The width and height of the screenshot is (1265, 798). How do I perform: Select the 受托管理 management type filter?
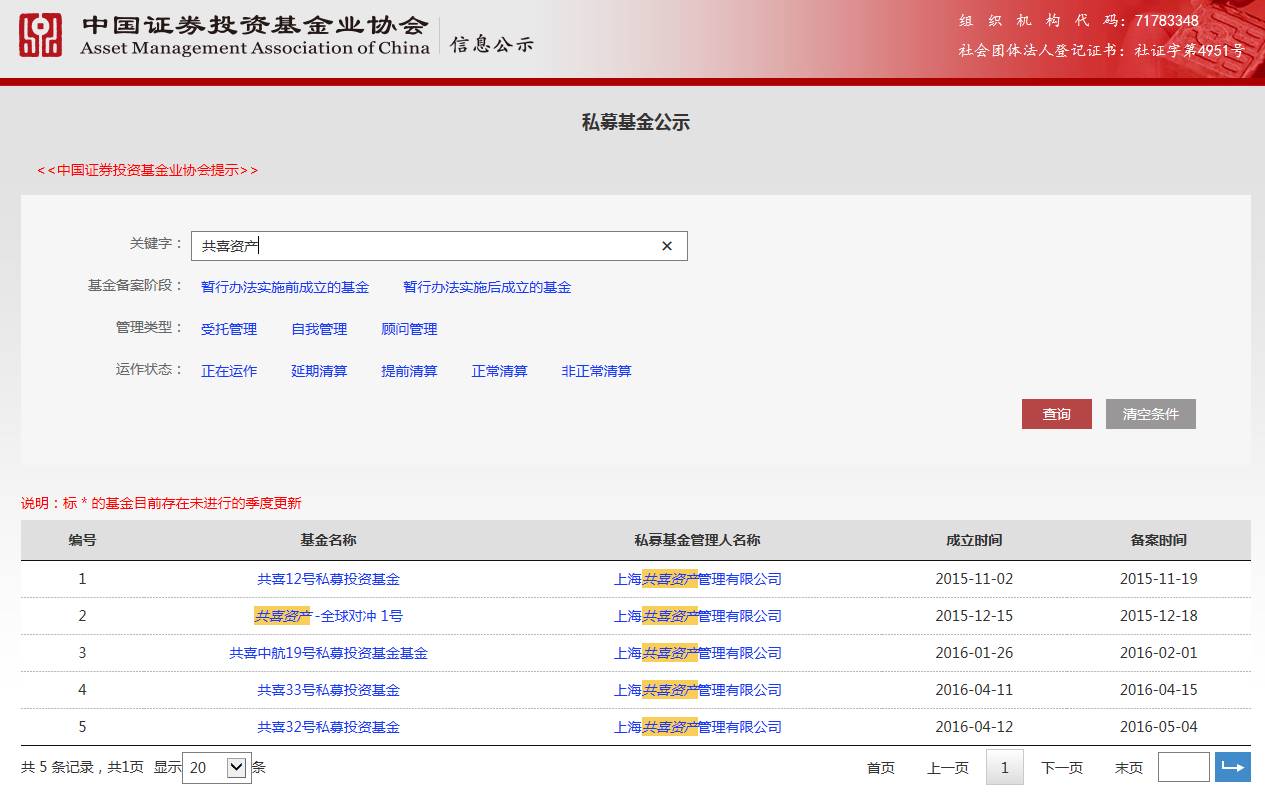coord(229,328)
